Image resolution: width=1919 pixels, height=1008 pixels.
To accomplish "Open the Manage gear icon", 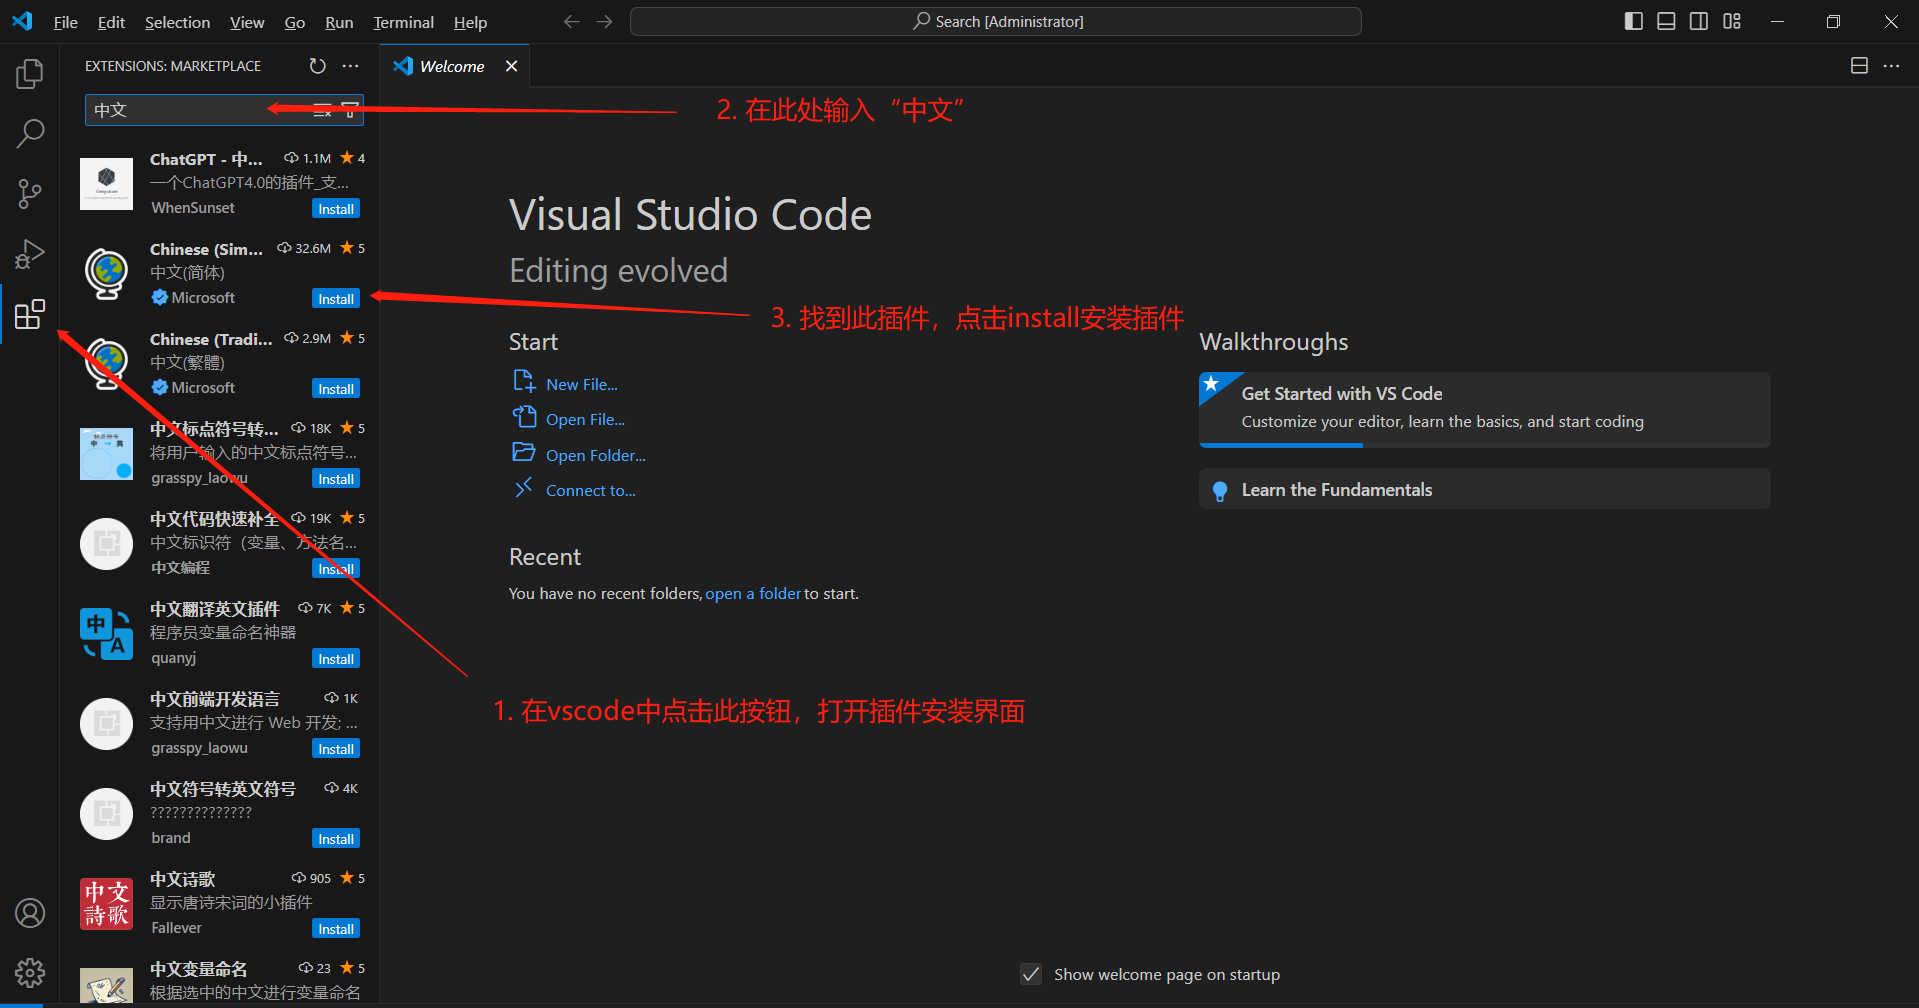I will point(30,972).
